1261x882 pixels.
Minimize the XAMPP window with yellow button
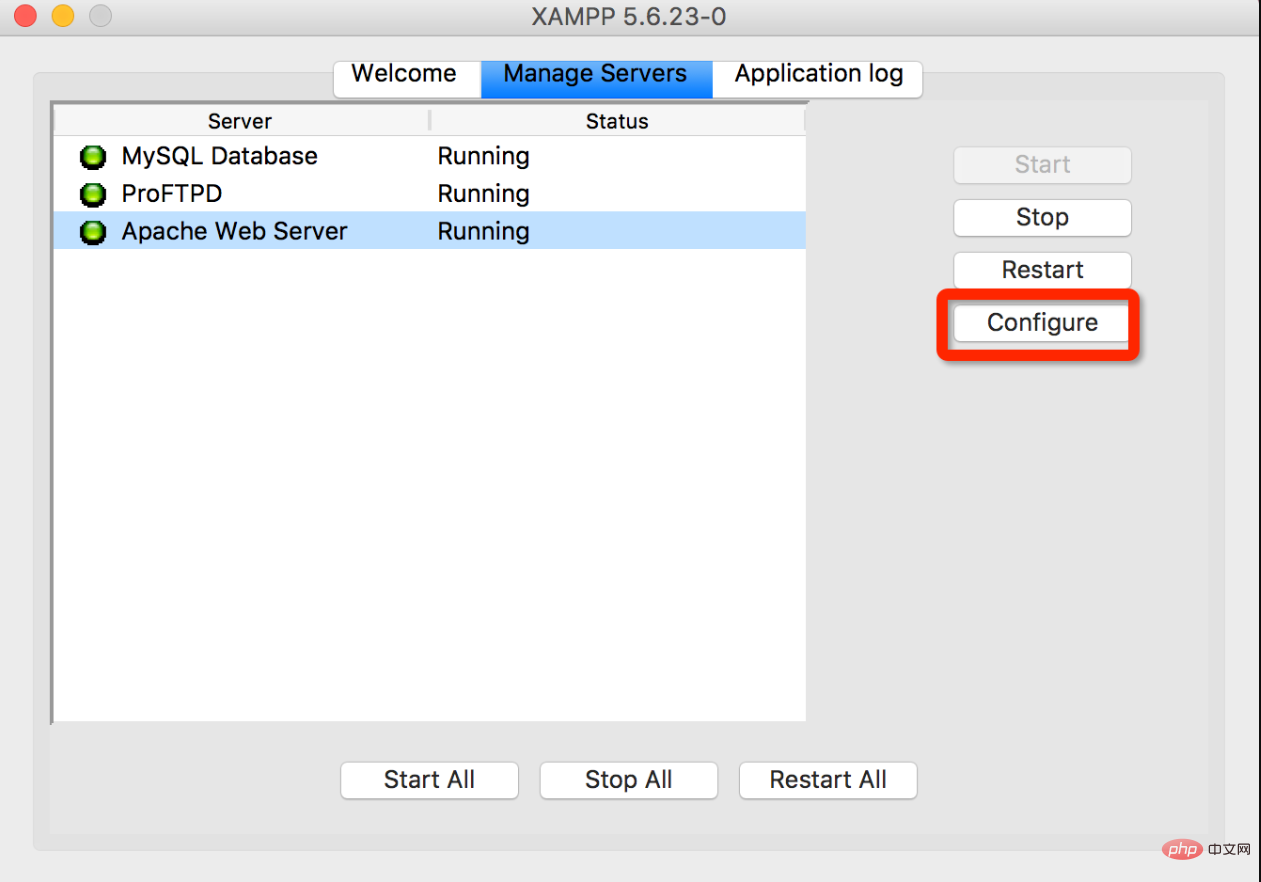(x=62, y=16)
